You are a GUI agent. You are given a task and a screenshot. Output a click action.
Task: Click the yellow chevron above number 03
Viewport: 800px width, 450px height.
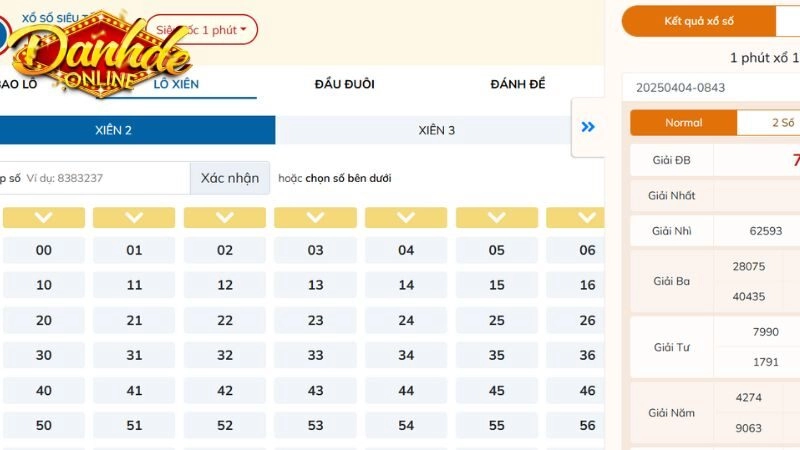(315, 217)
